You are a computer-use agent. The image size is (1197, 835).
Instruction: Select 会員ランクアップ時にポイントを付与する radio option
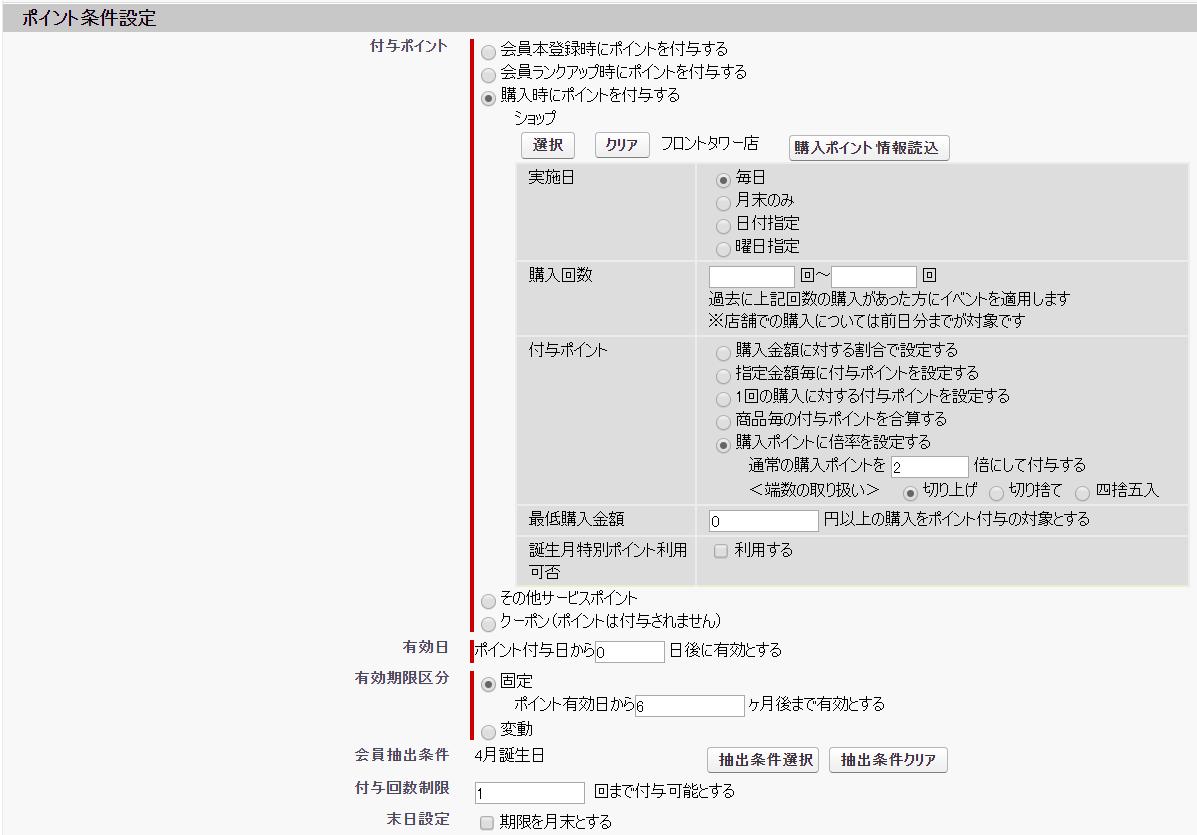[x=488, y=74]
